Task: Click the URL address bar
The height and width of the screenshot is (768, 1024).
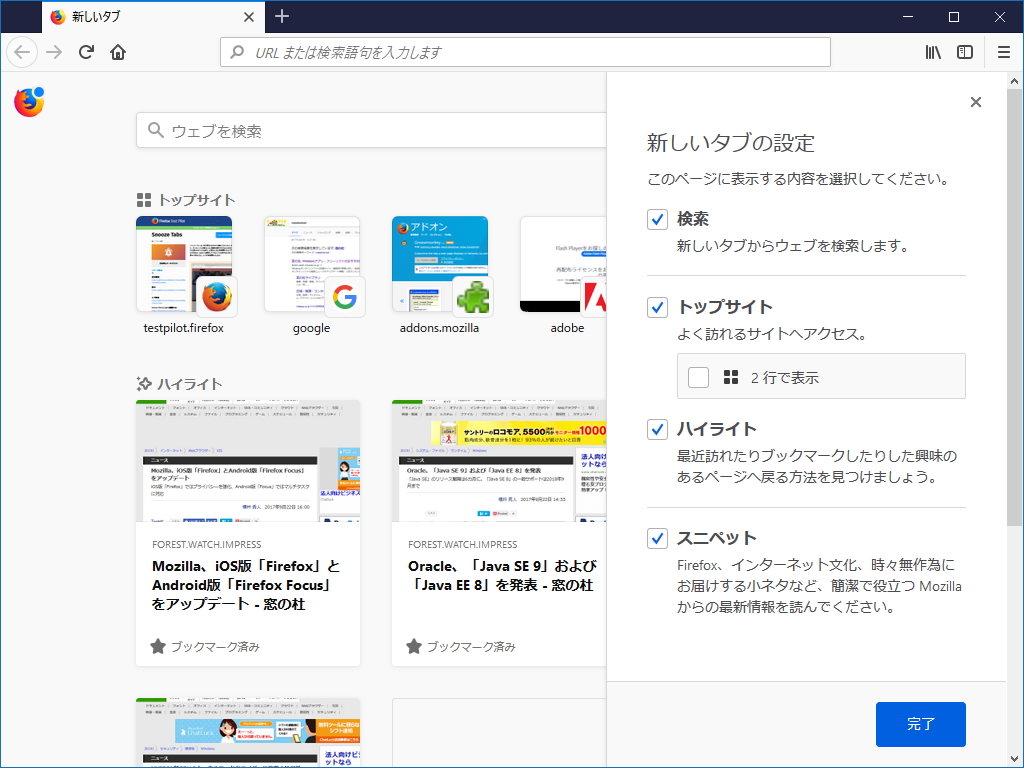Action: [x=520, y=51]
